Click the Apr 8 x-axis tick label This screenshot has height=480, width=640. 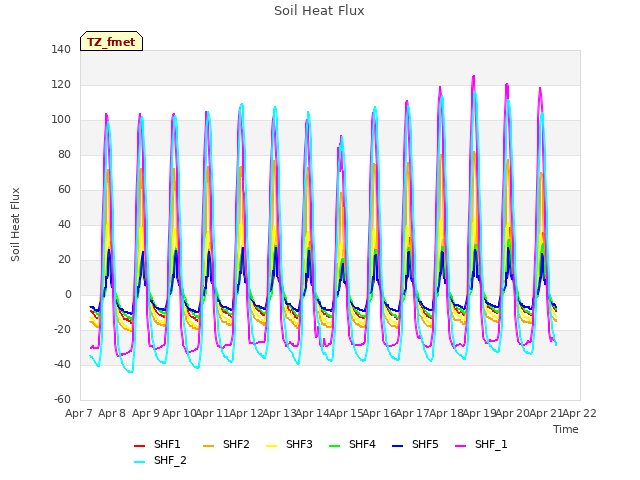112,413
